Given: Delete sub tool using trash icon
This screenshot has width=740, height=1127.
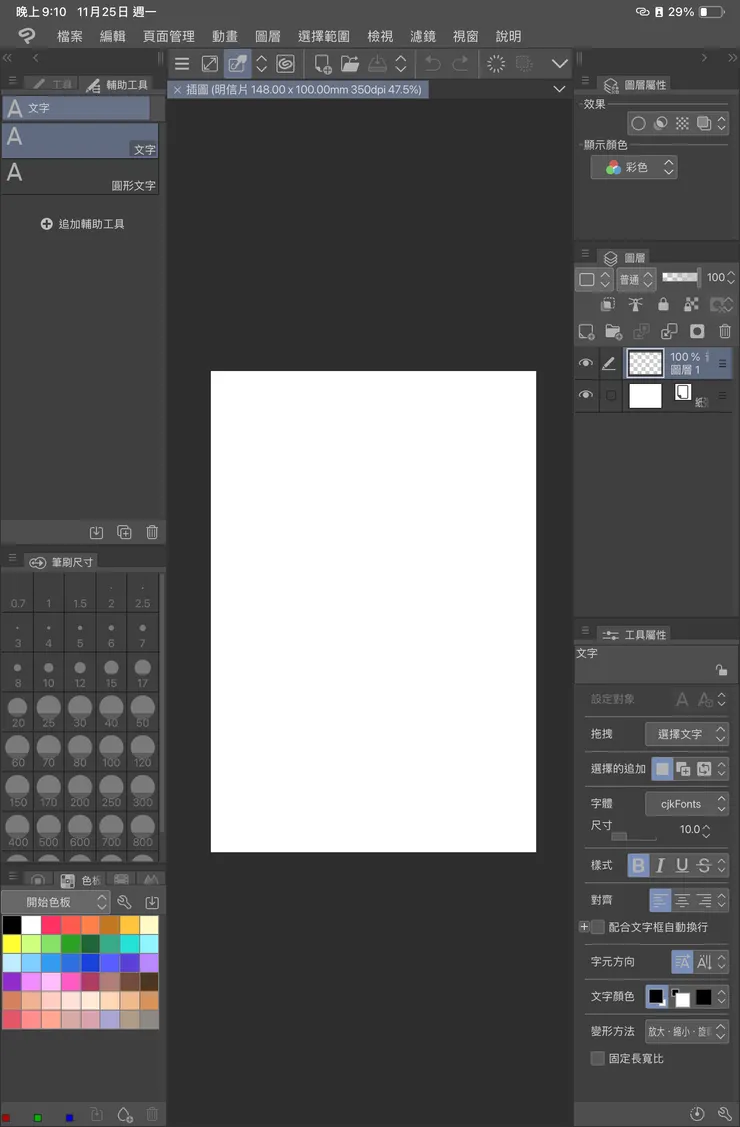Looking at the screenshot, I should pyautogui.click(x=152, y=533).
